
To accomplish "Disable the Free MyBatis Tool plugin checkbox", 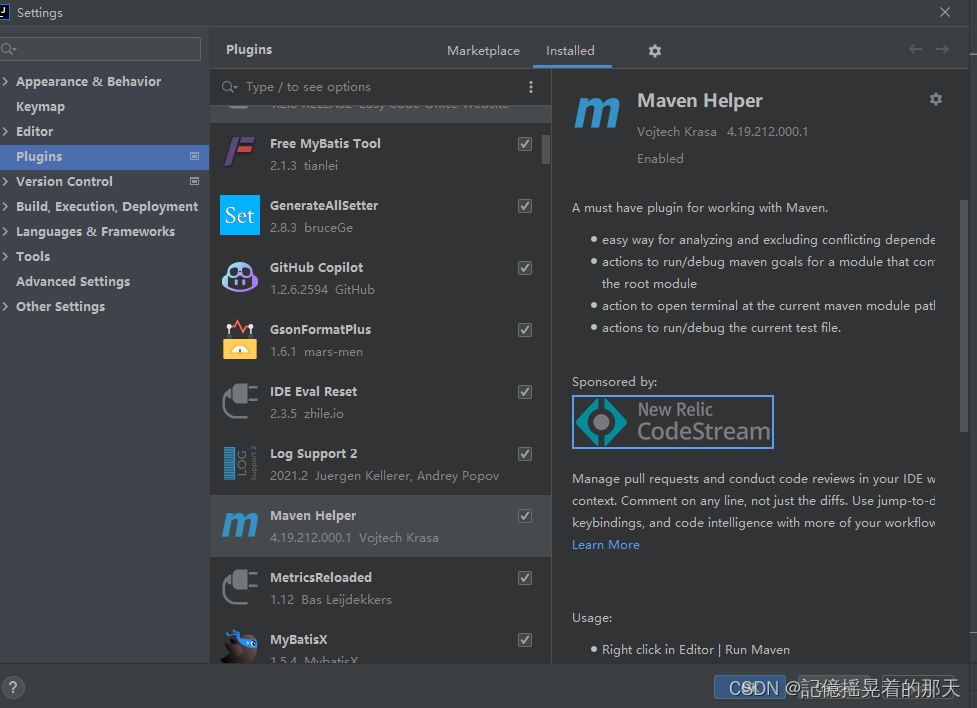I will click(x=525, y=144).
